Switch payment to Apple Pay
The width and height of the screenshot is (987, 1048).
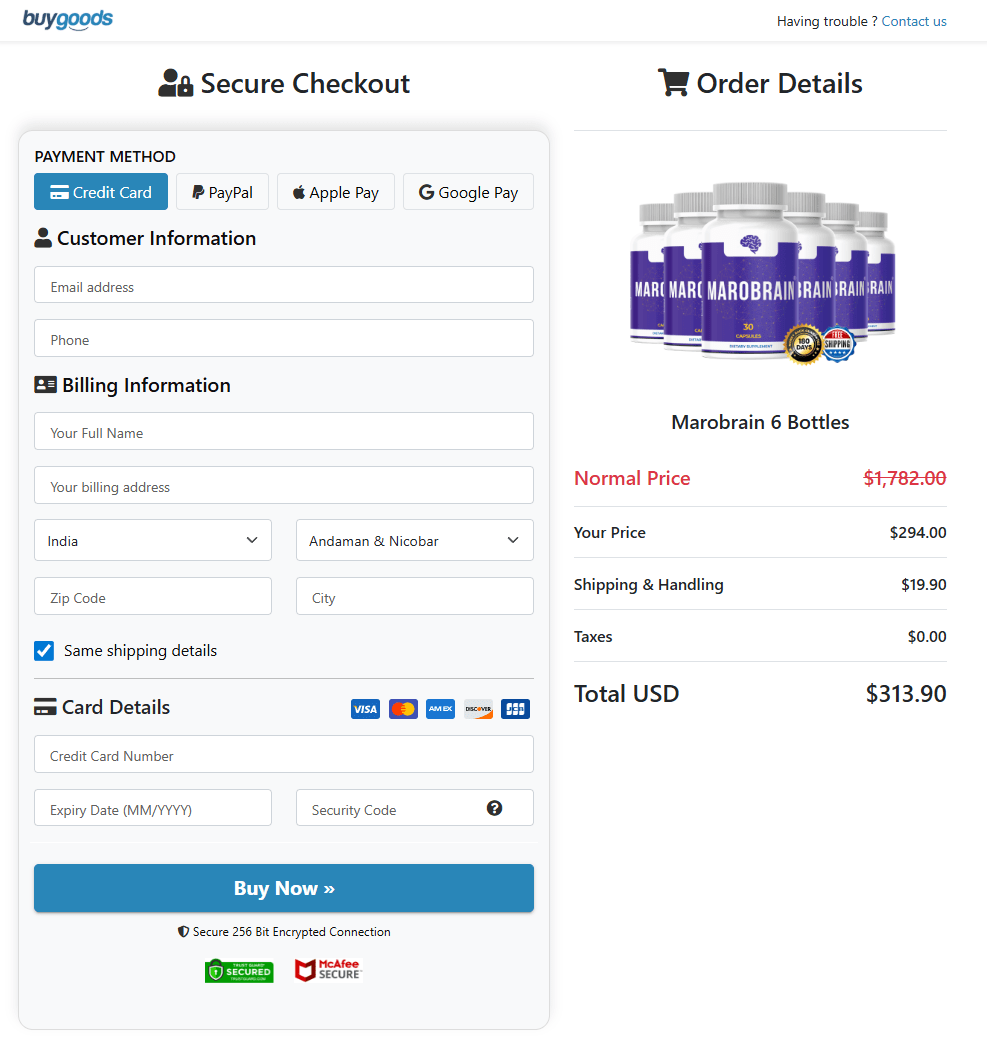click(335, 191)
